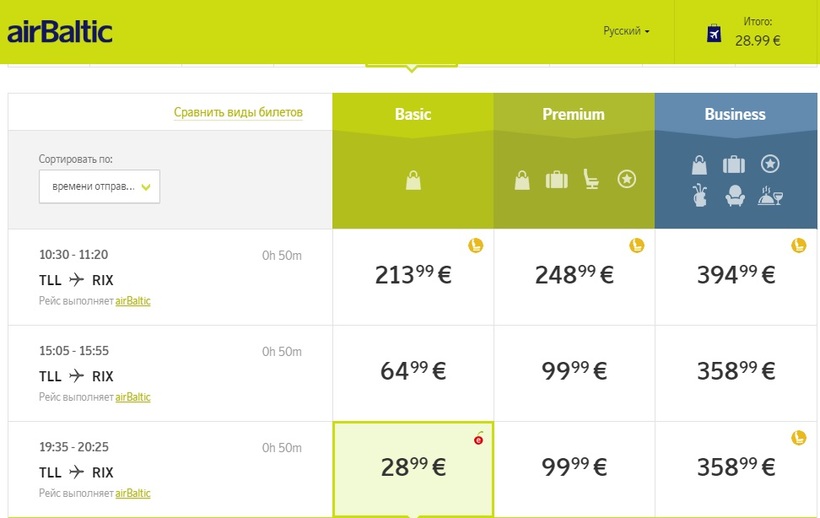Click the star icon in Business column

(770, 164)
